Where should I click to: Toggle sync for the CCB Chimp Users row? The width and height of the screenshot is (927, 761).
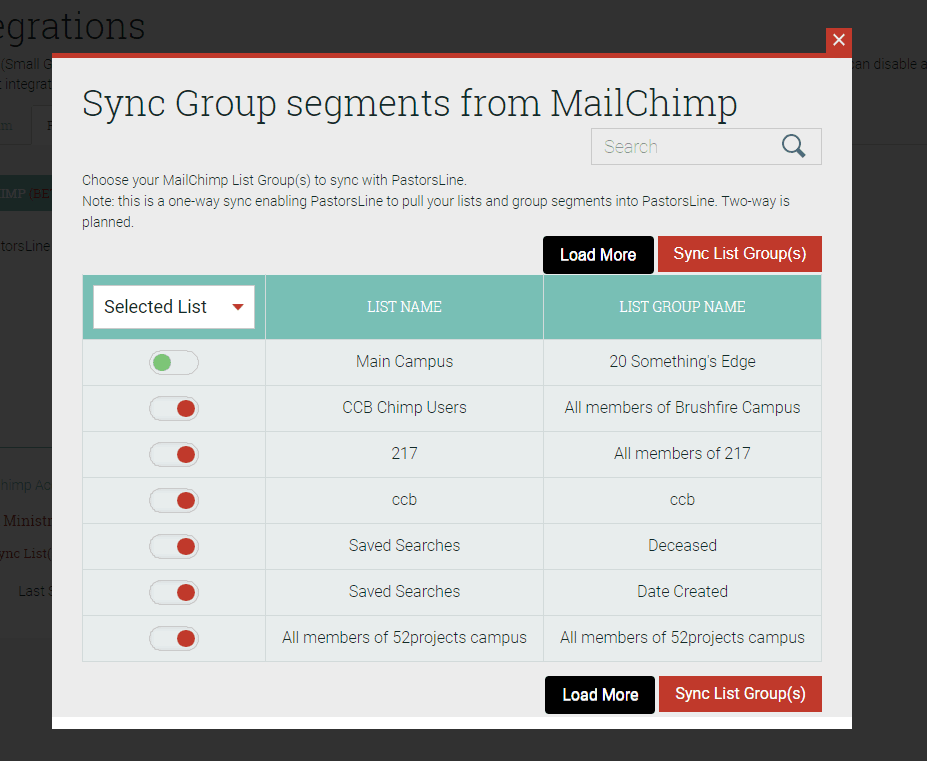174,409
